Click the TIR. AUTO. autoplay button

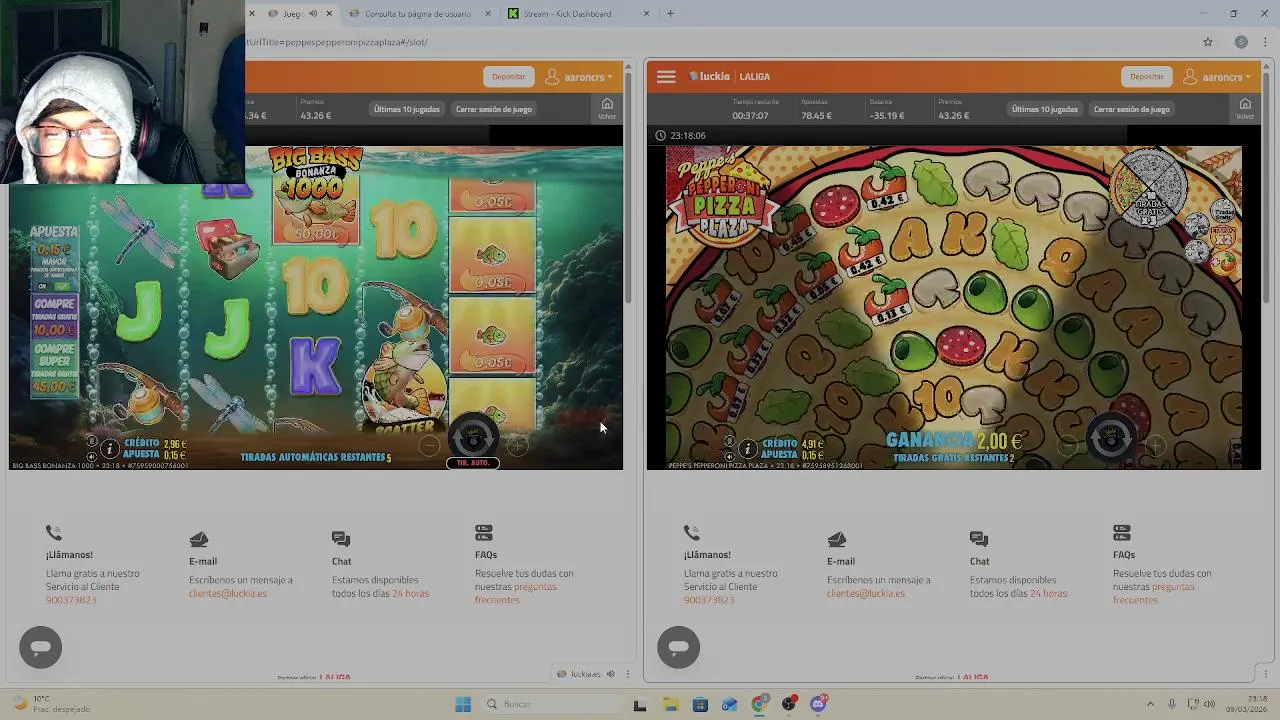click(x=472, y=463)
